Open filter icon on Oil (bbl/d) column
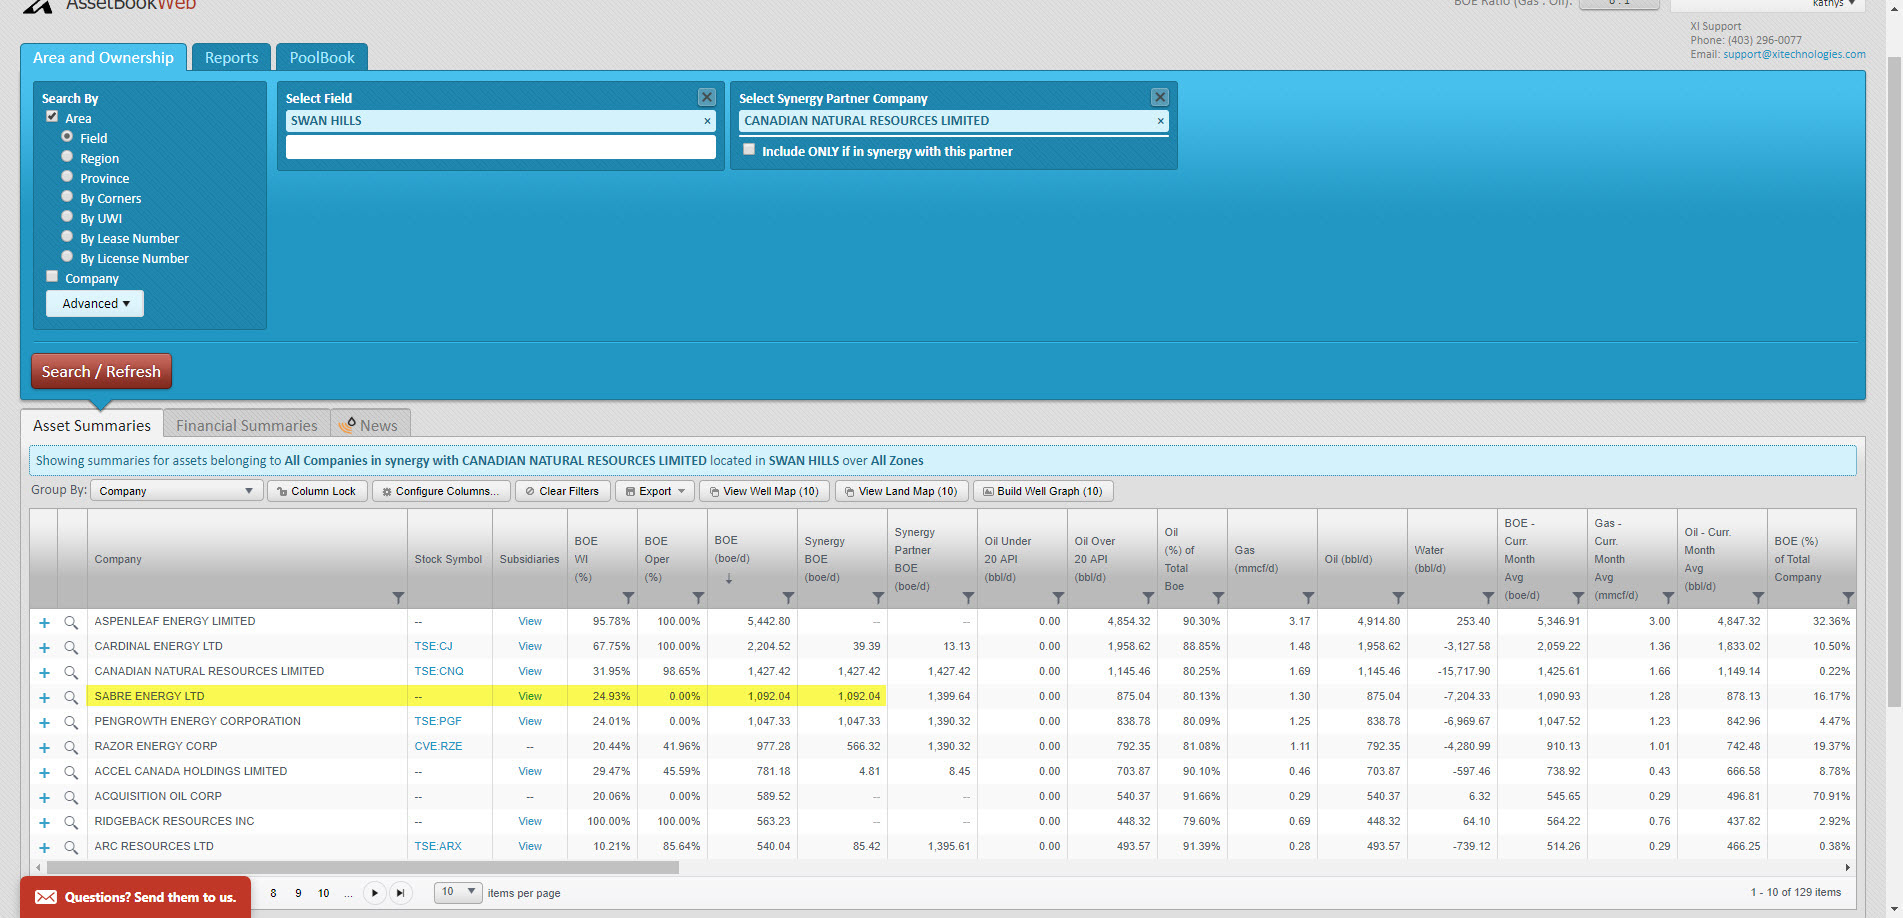This screenshot has height=918, width=1903. (x=1398, y=598)
